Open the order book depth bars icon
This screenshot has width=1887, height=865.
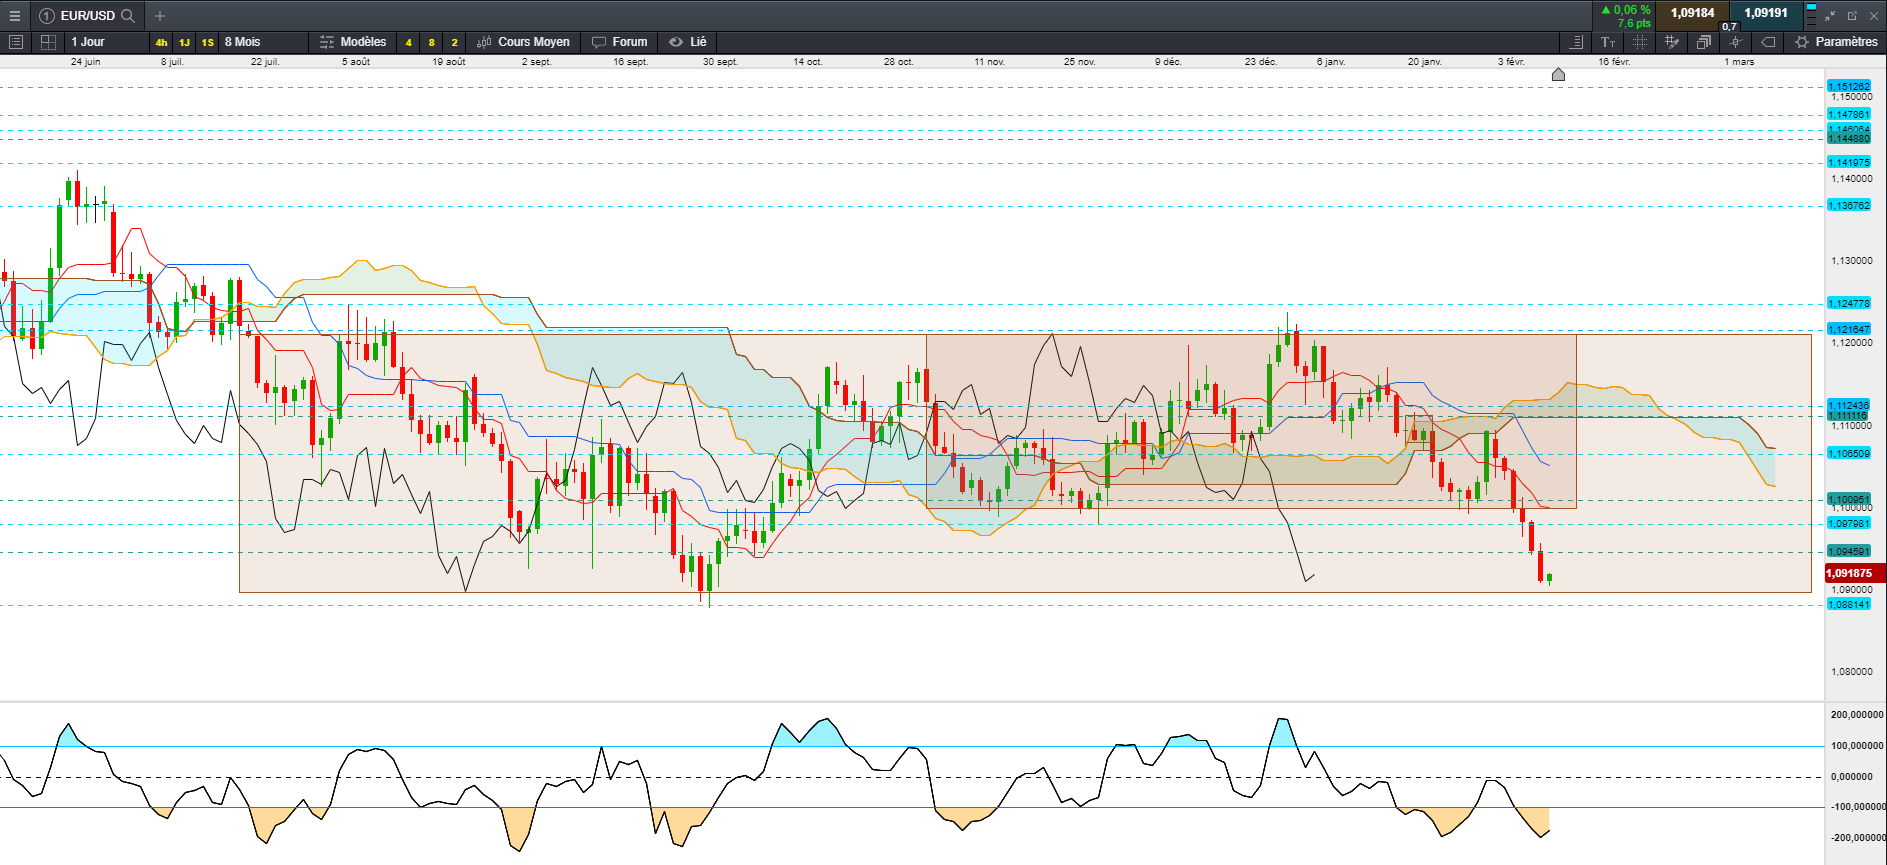coord(1811,15)
